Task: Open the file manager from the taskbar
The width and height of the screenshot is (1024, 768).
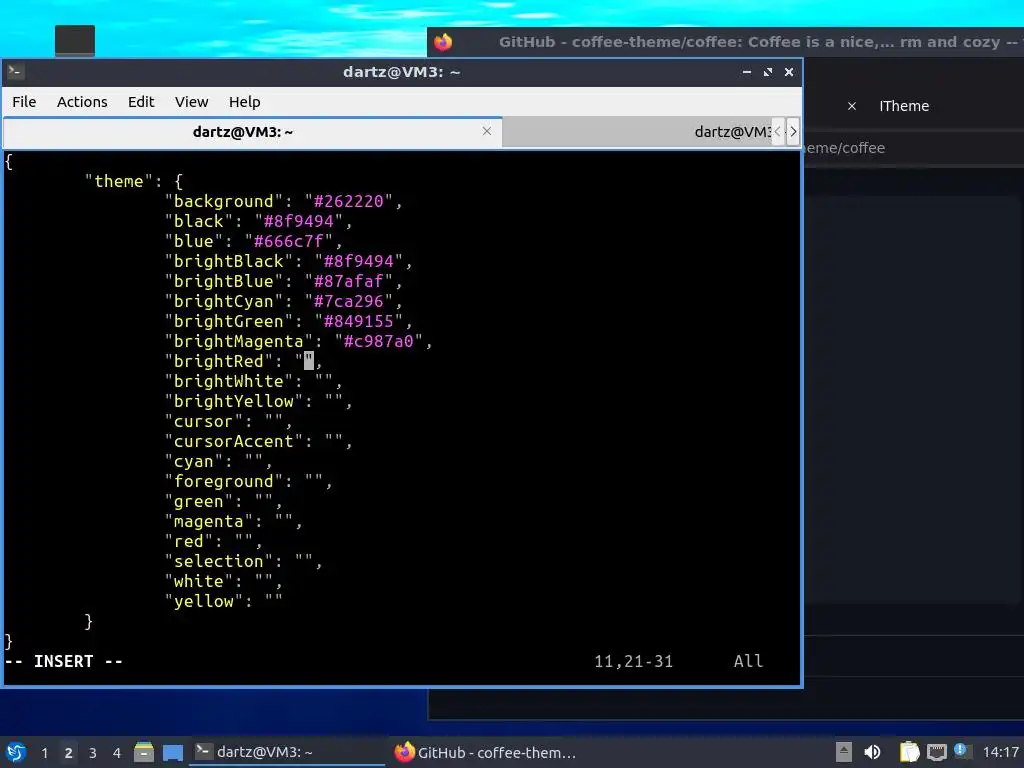Action: (x=144, y=752)
